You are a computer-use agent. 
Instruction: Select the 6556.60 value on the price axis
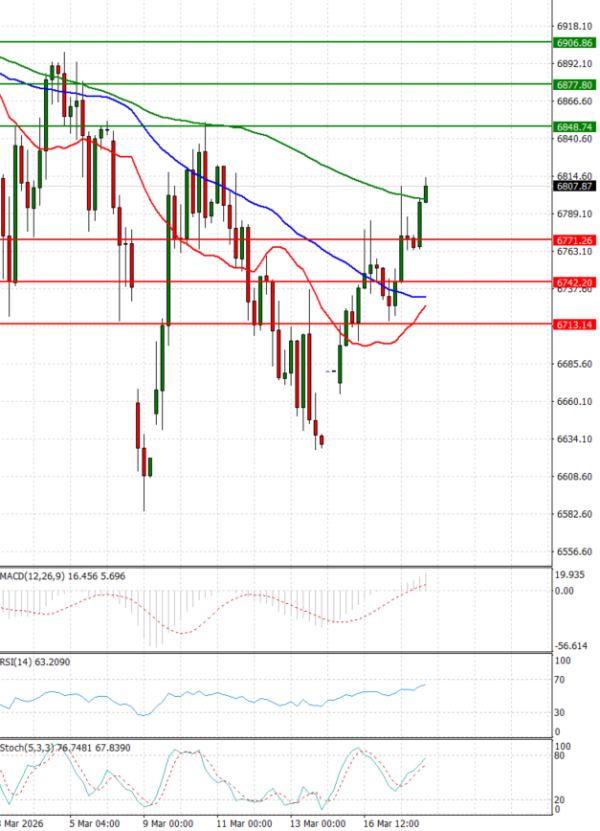pos(574,551)
